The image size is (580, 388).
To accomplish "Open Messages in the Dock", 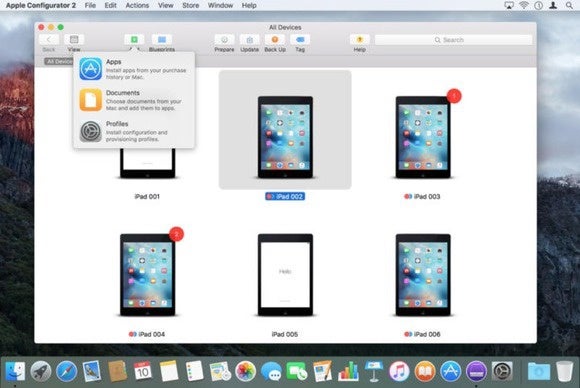I will 271,371.
